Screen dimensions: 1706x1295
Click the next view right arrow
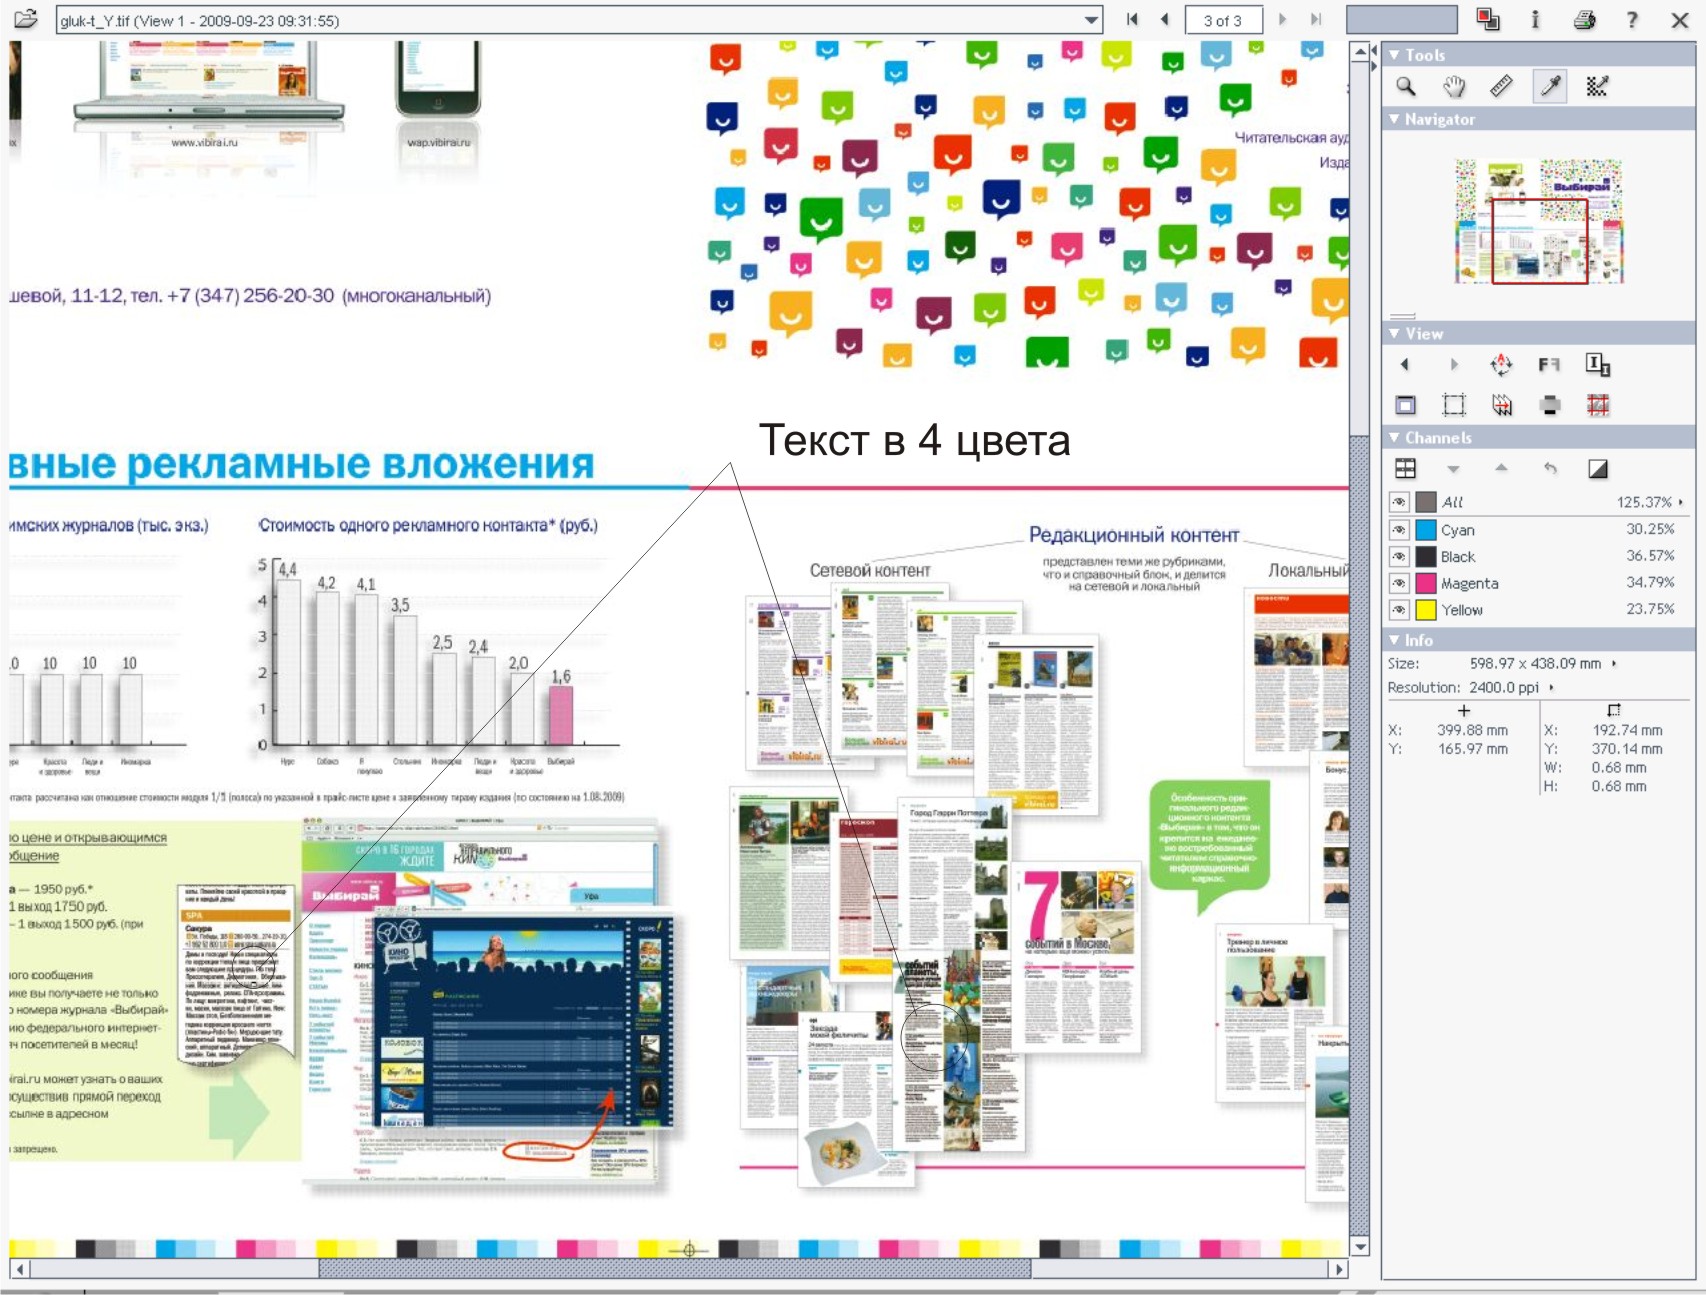click(x=1454, y=365)
